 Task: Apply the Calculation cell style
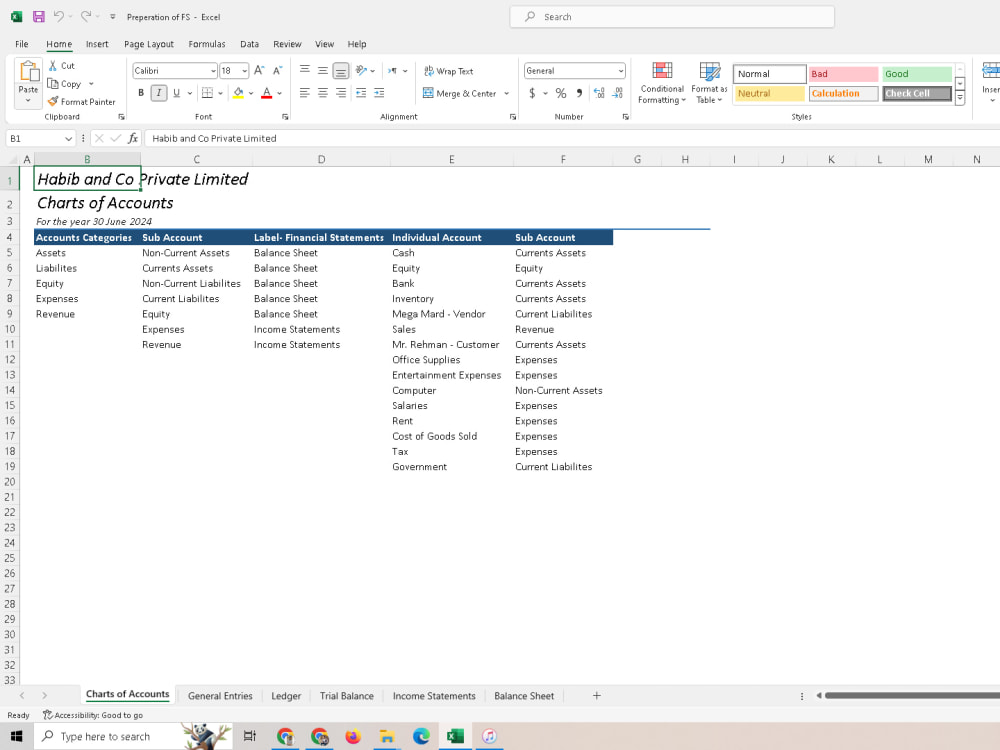click(844, 93)
